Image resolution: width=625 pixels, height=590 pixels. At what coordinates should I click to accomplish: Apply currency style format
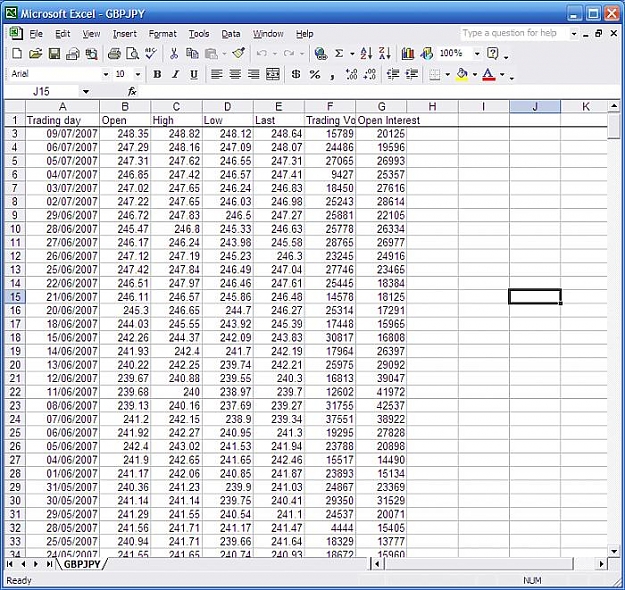[296, 75]
